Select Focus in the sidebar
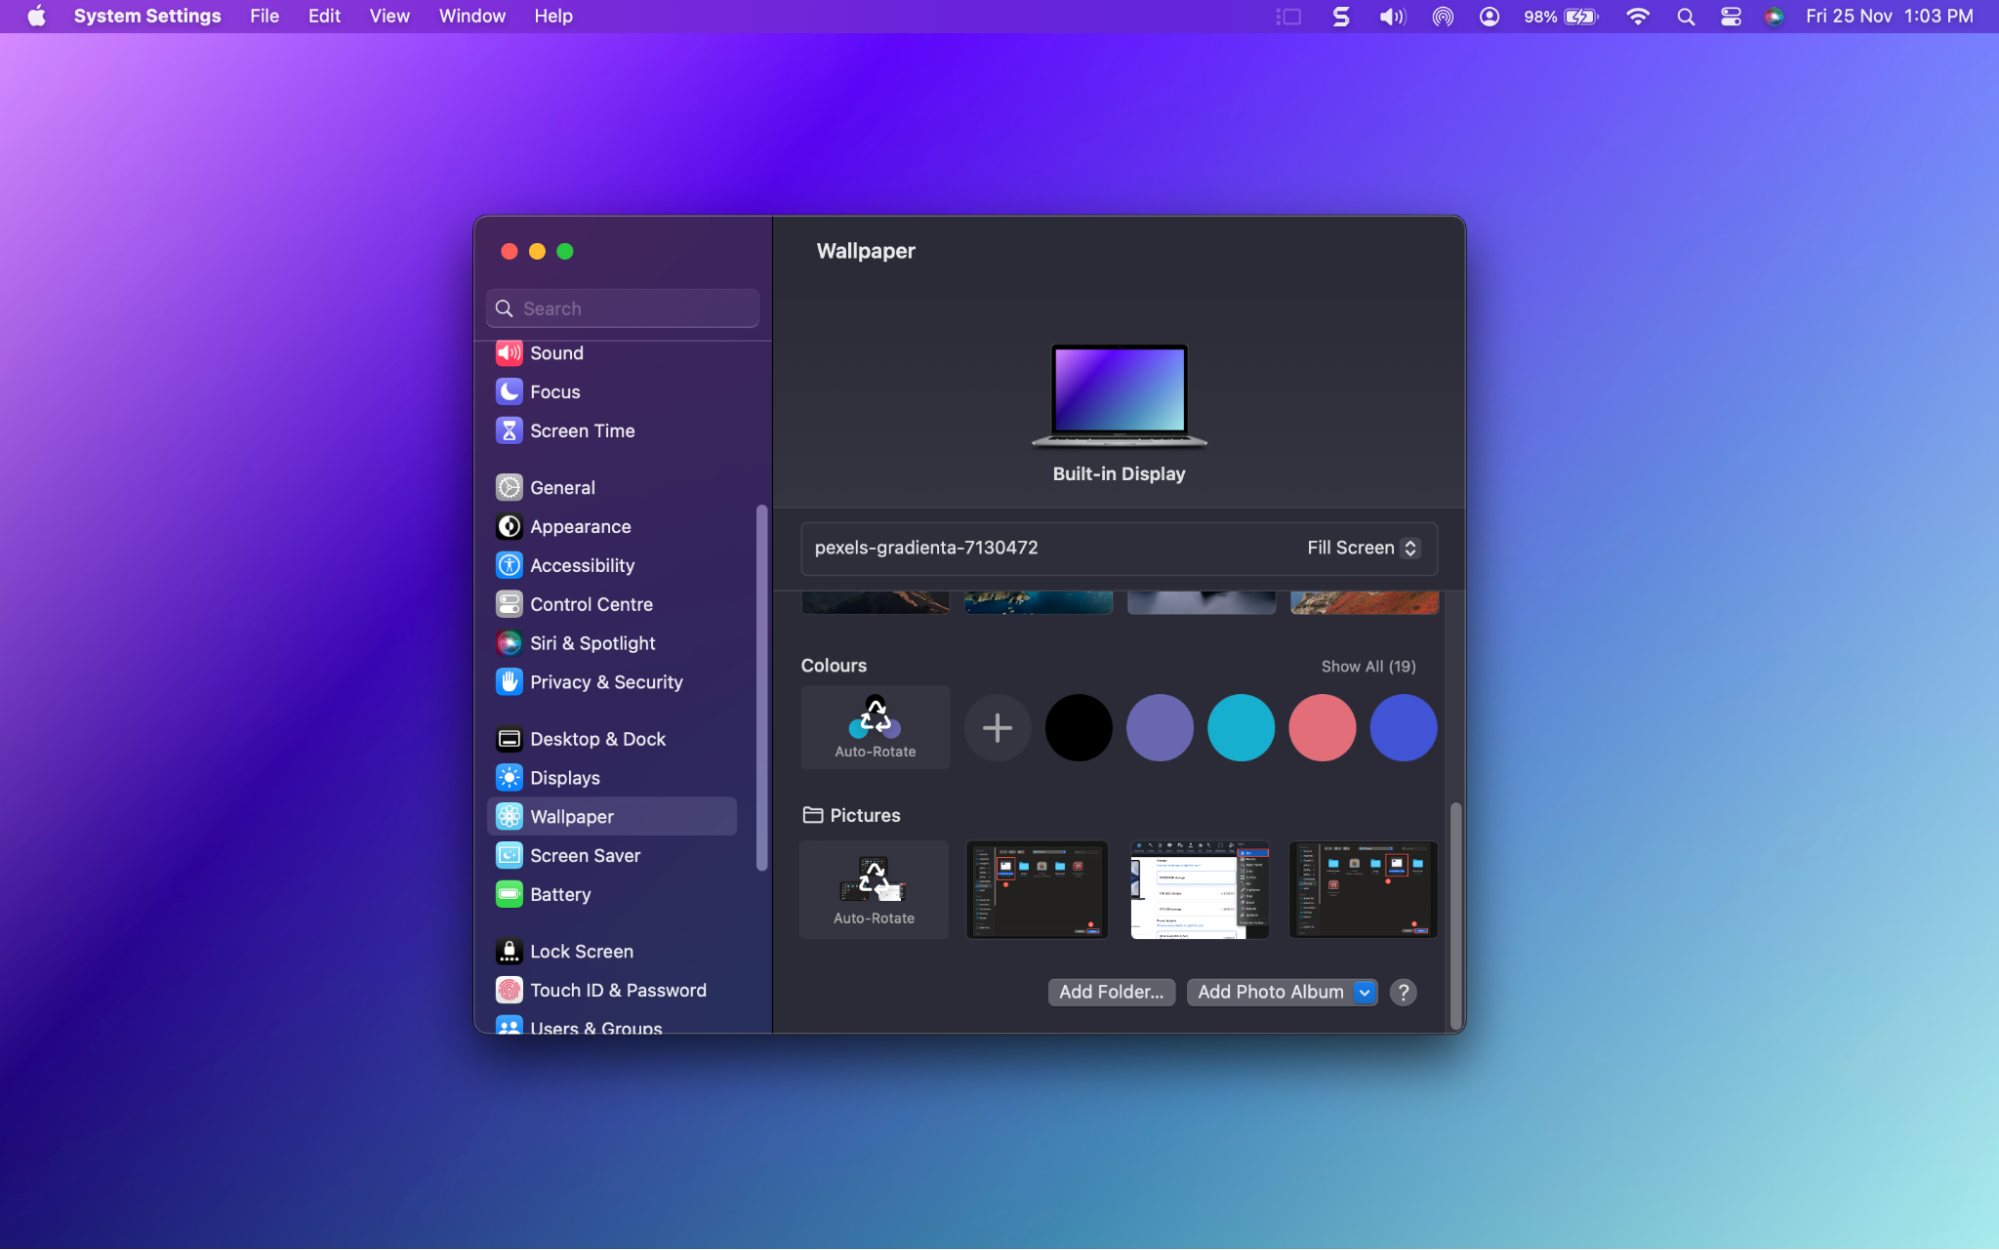The height and width of the screenshot is (1250, 1999). pos(556,391)
